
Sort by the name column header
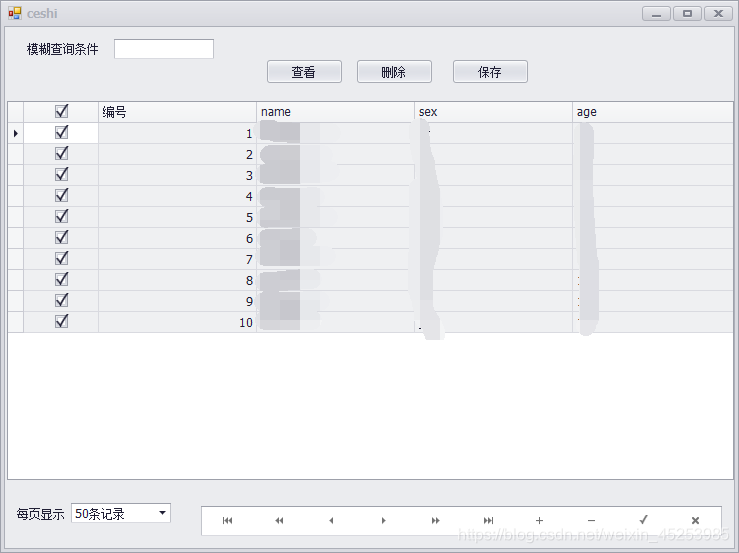336,112
